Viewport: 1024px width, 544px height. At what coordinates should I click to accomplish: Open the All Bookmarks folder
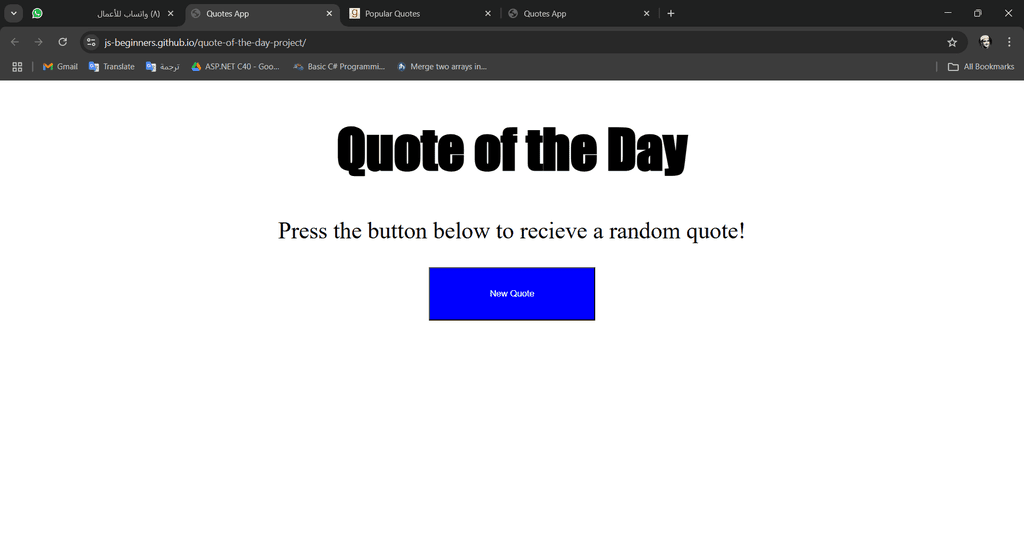click(x=981, y=67)
